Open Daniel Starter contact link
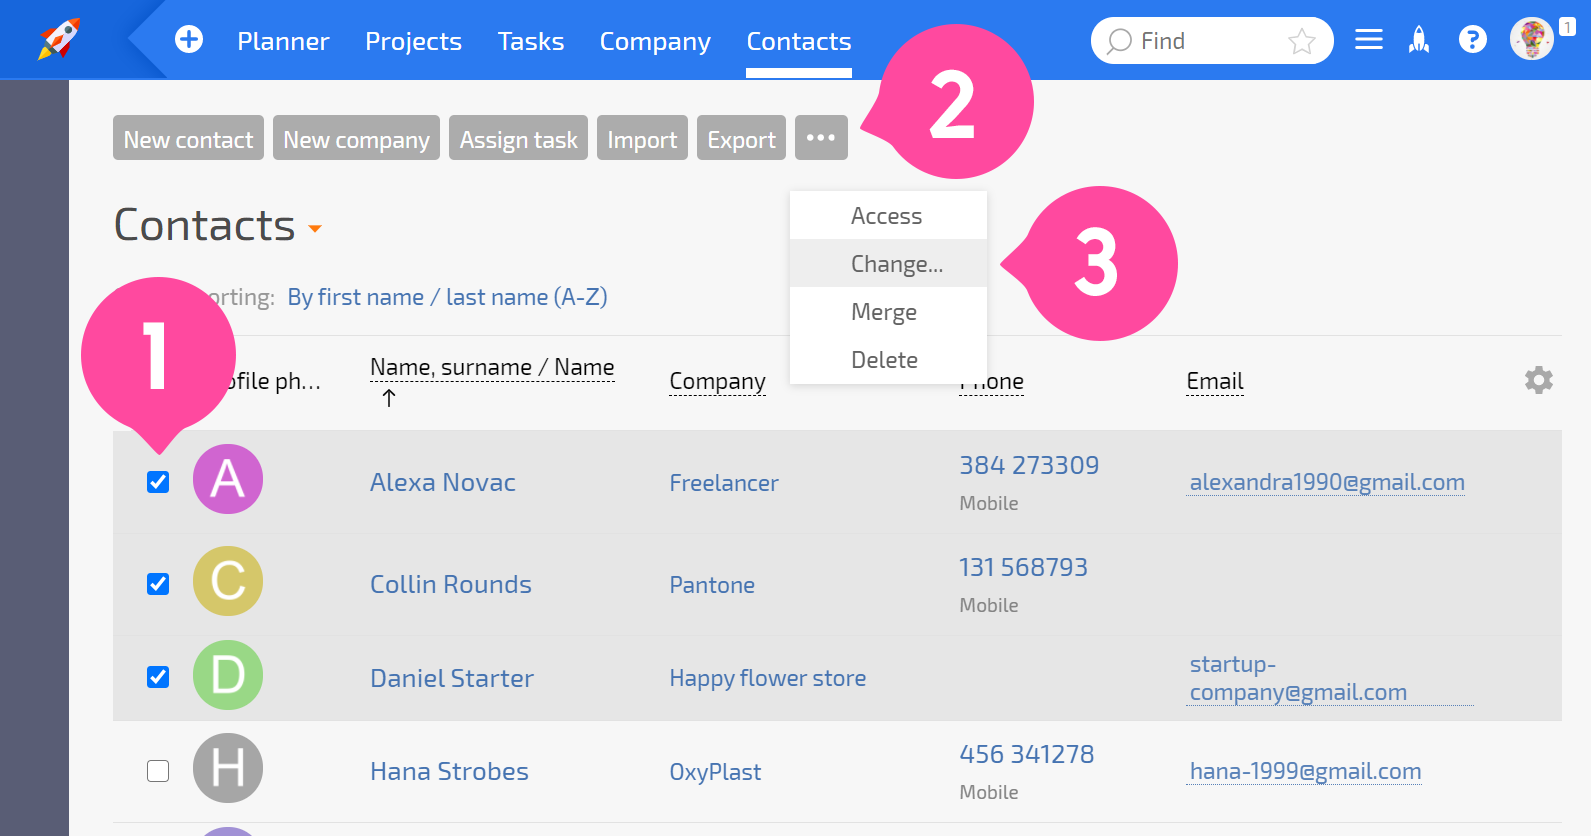Viewport: 1591px width, 836px height. (452, 678)
